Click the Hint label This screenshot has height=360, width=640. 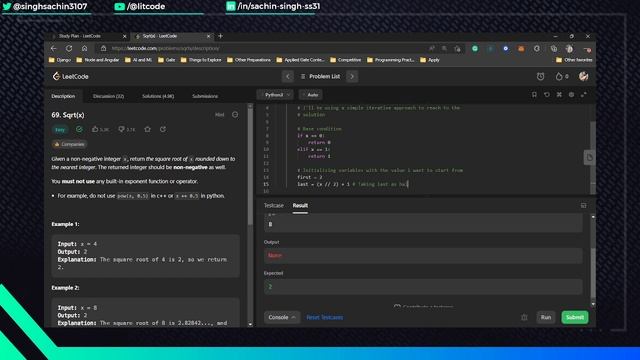pos(220,115)
